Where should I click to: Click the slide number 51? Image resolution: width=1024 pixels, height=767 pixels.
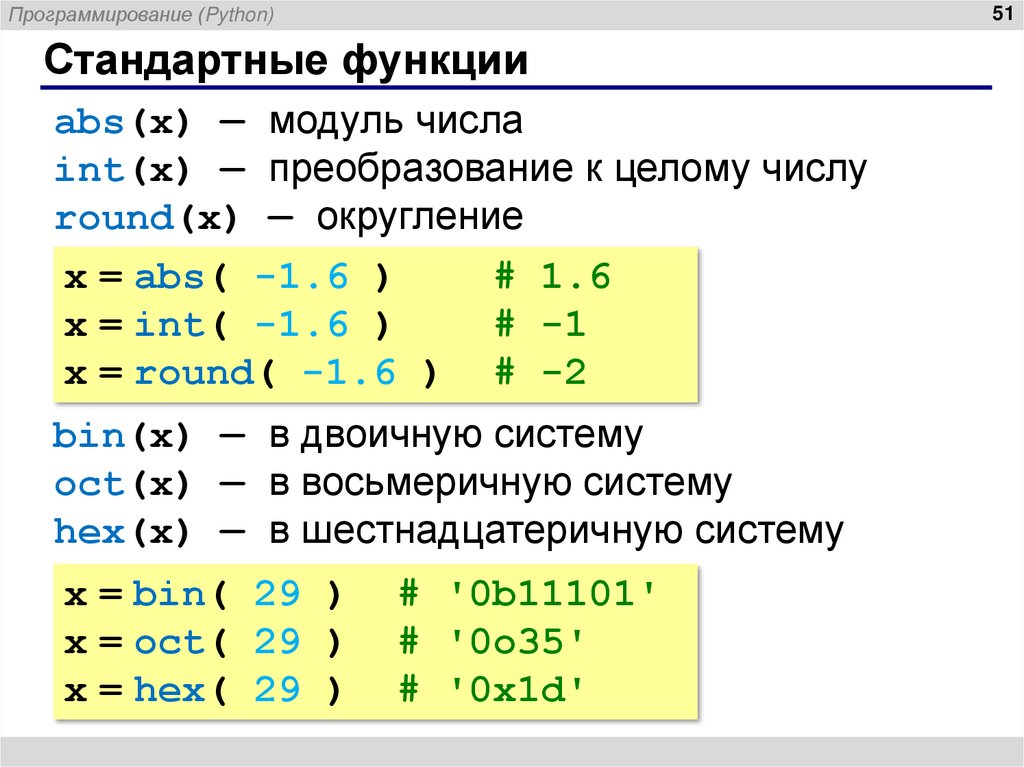tap(1005, 14)
